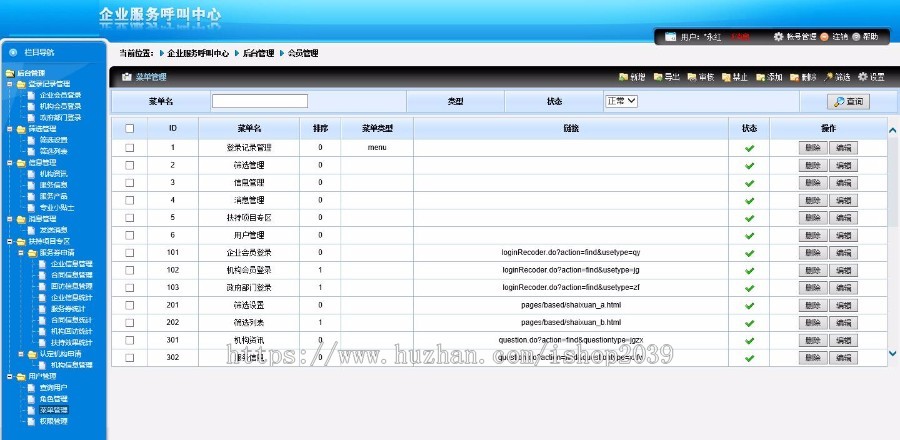Check the row with ID 2
Screen dimensions: 900x440
coord(130,165)
